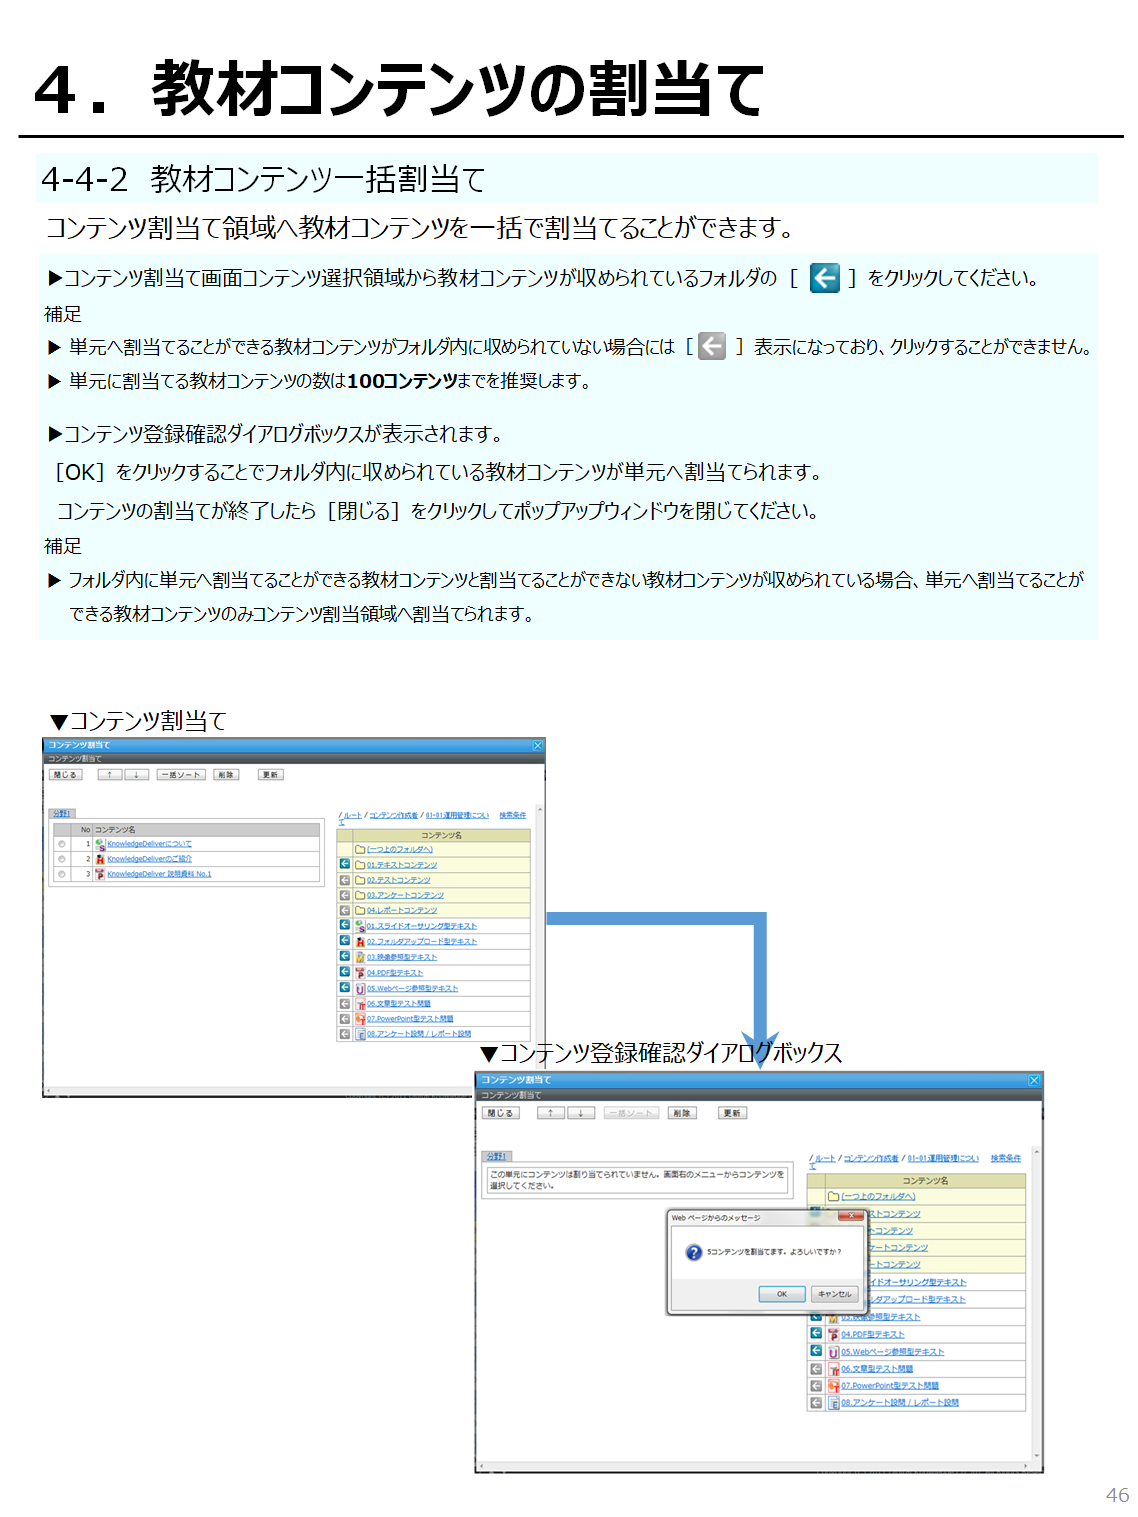The height and width of the screenshot is (1517, 1138).
Task: Click assign arrow for 02.フォルダアップロード型テキスト in upper window
Action: (345, 941)
